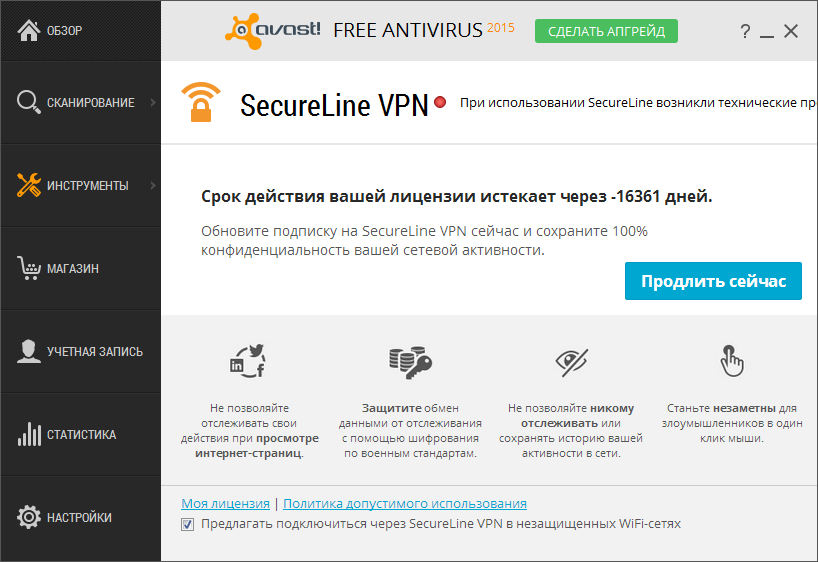
Task: Click the Store shopping cart icon
Action: 28,268
